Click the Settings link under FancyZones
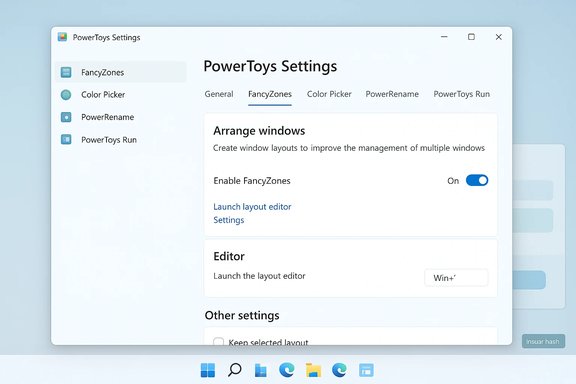 (229, 220)
